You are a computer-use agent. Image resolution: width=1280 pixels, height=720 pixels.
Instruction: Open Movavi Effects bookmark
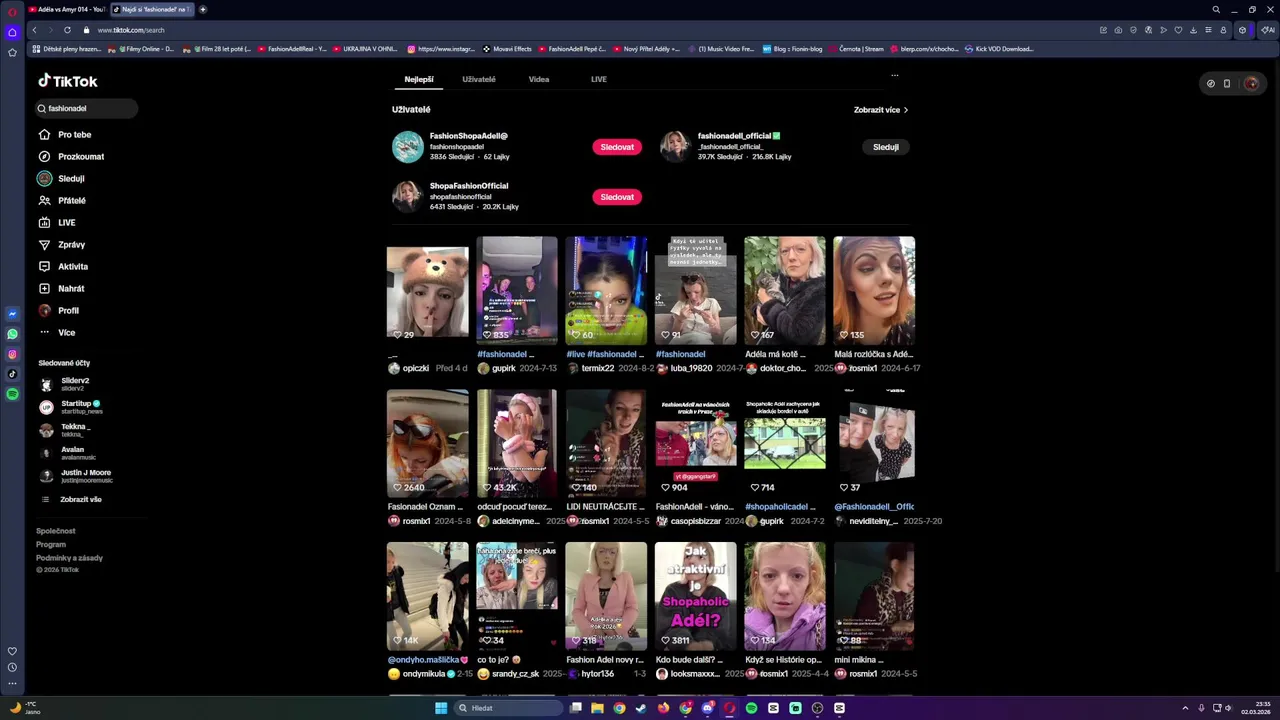[507, 48]
